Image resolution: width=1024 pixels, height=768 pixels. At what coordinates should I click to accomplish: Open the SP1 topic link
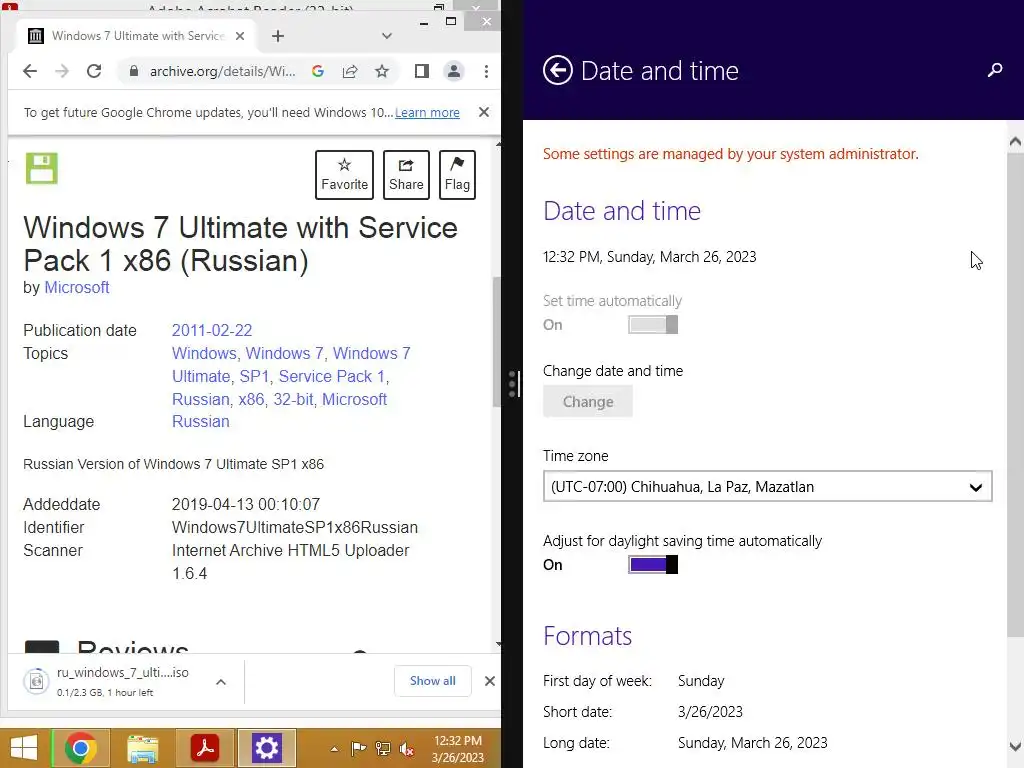tap(254, 376)
